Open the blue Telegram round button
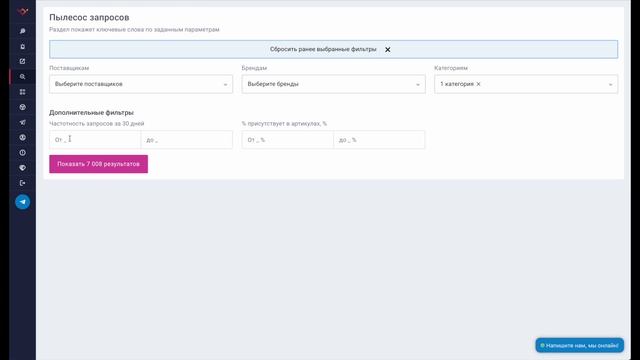The width and height of the screenshot is (640, 360). (22, 202)
